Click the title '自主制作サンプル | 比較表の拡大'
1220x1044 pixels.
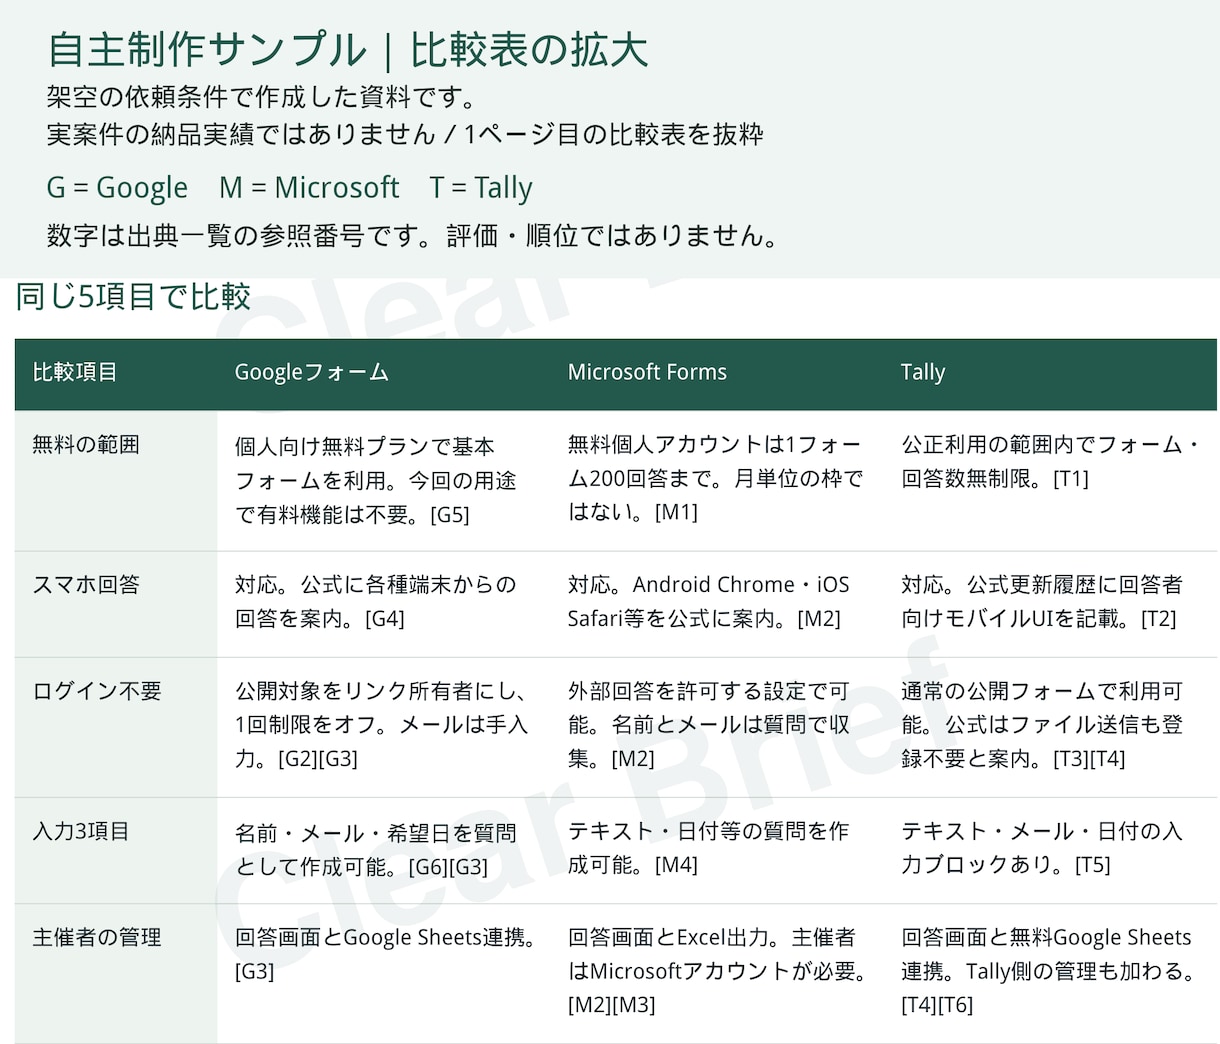[x=347, y=50]
